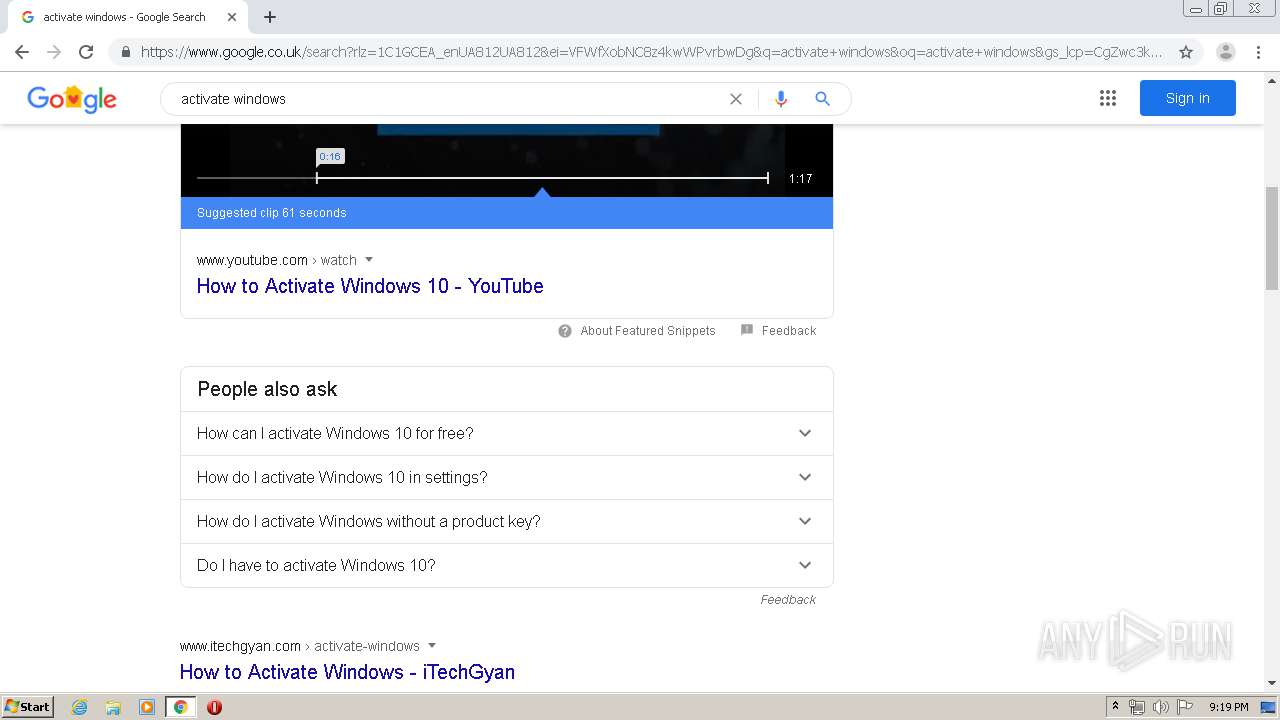Screen dimensions: 1280x720
Task: Click the featured snippet Feedback link
Action: tap(789, 331)
